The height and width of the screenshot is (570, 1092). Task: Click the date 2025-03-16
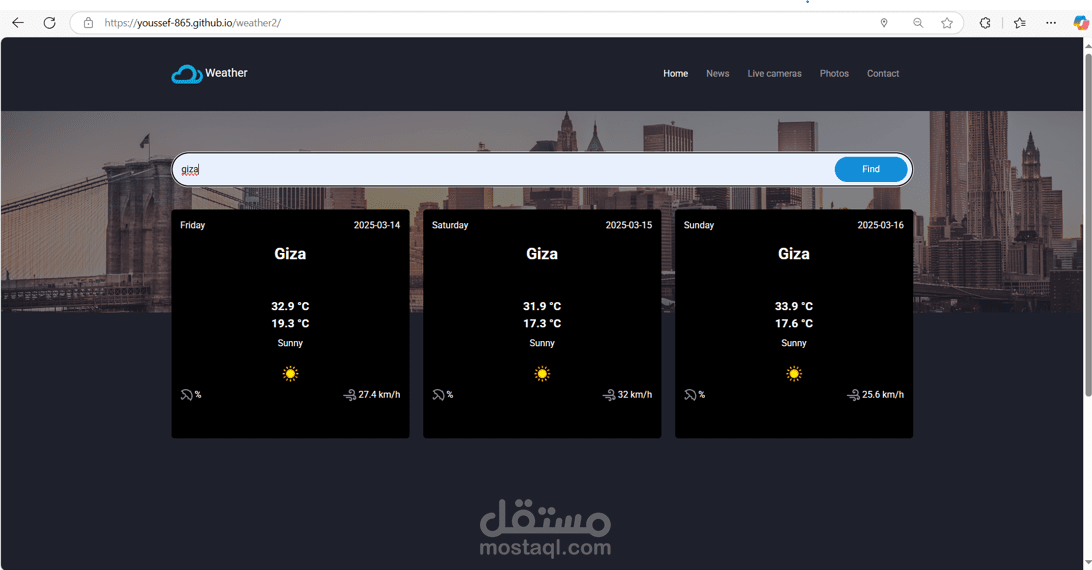880,225
